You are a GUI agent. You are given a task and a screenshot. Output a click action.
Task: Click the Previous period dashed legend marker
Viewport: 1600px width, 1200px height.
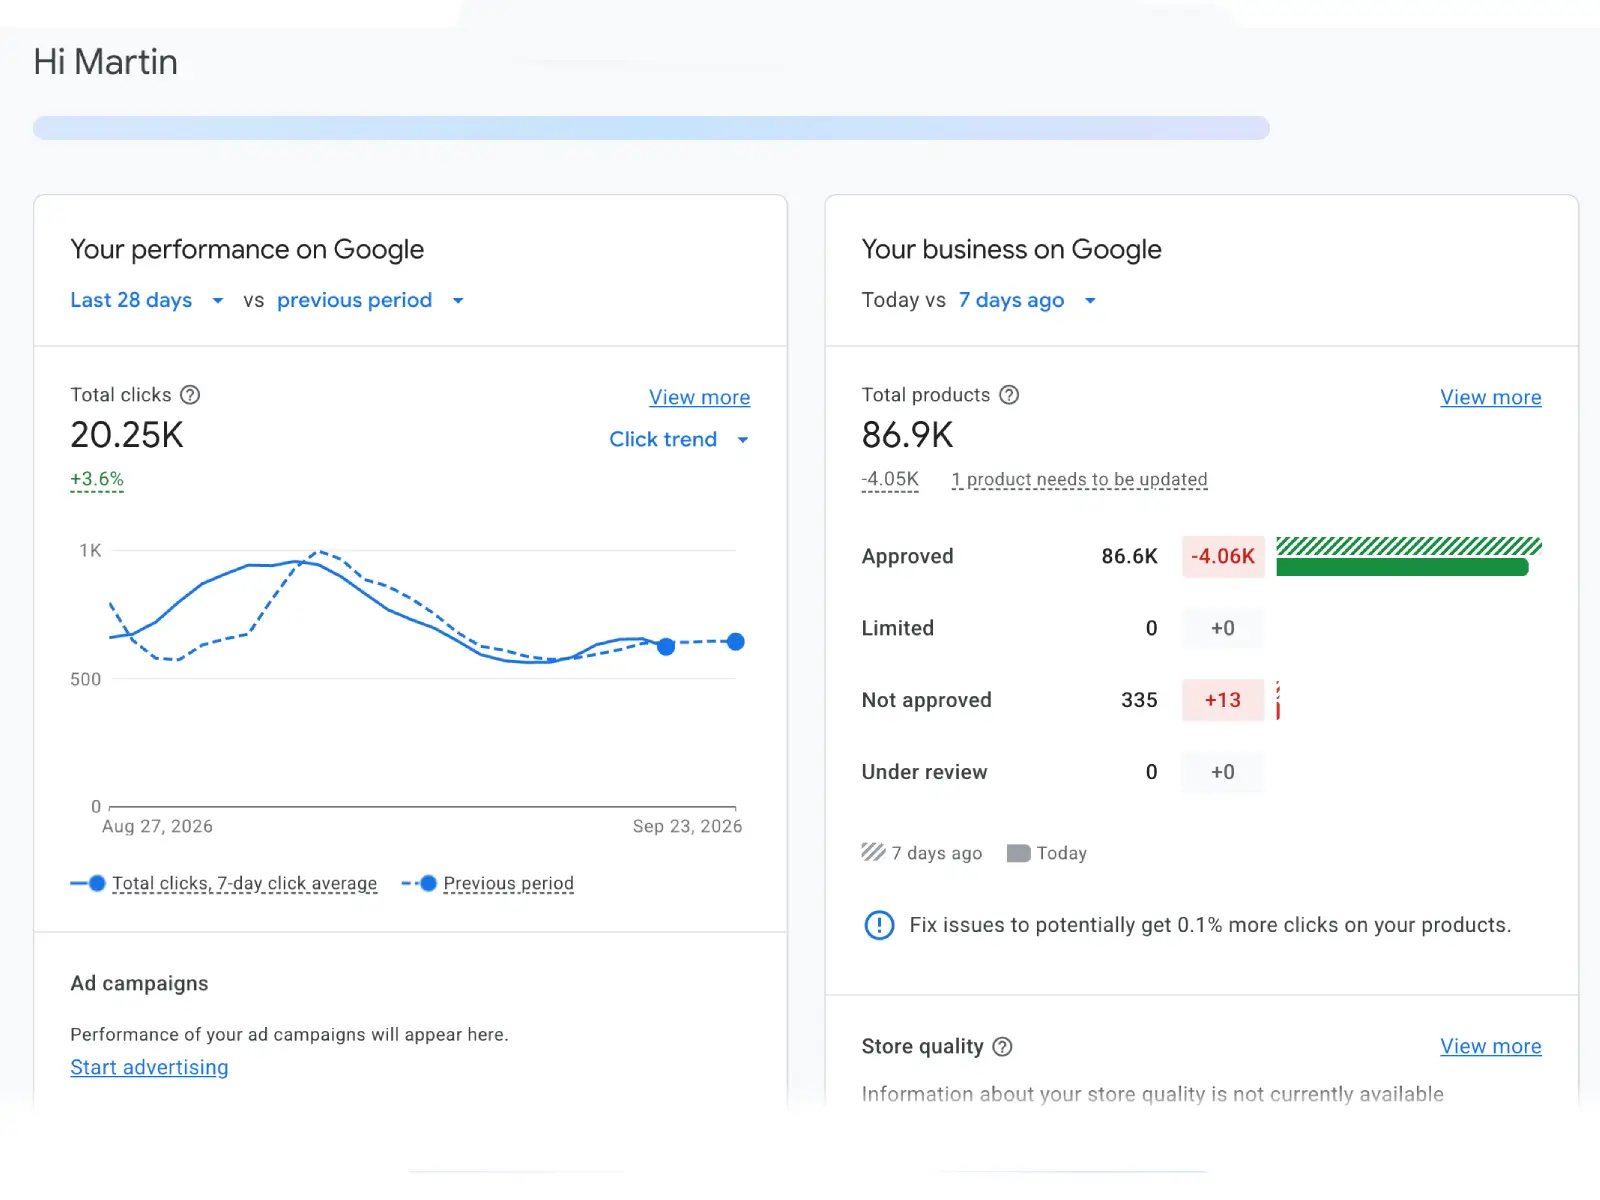[419, 883]
